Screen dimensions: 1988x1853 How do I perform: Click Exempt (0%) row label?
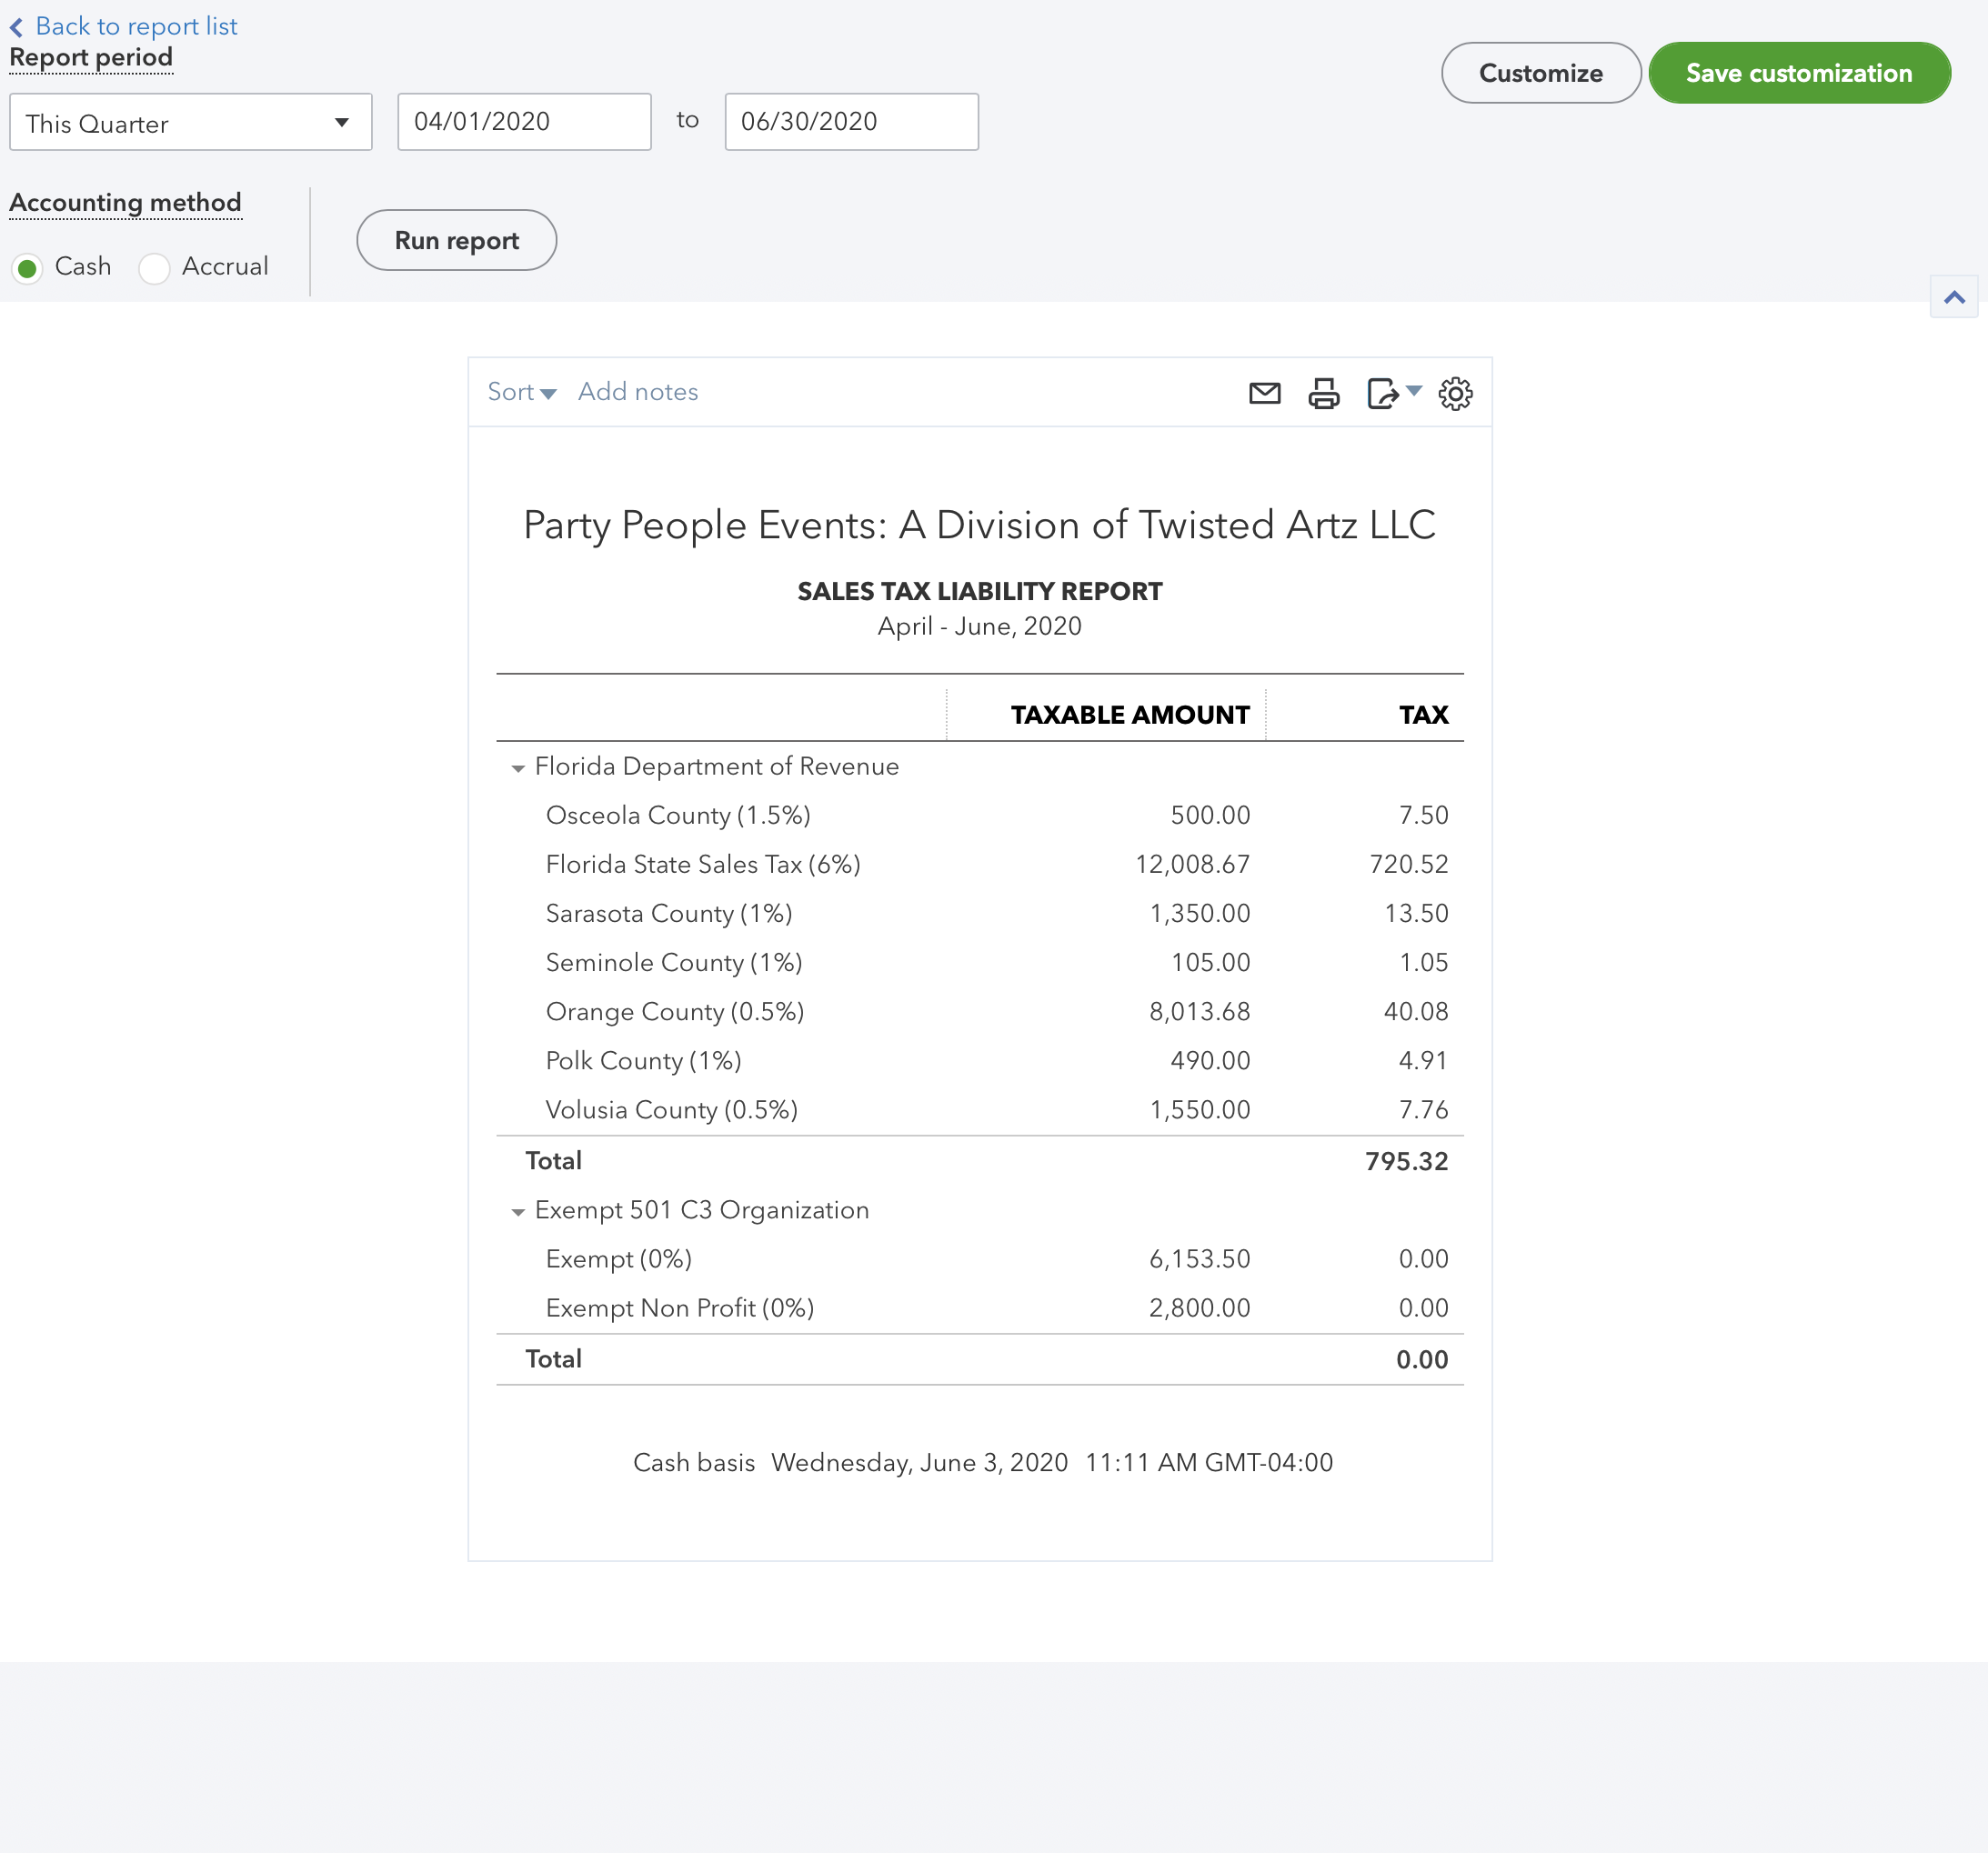(619, 1259)
